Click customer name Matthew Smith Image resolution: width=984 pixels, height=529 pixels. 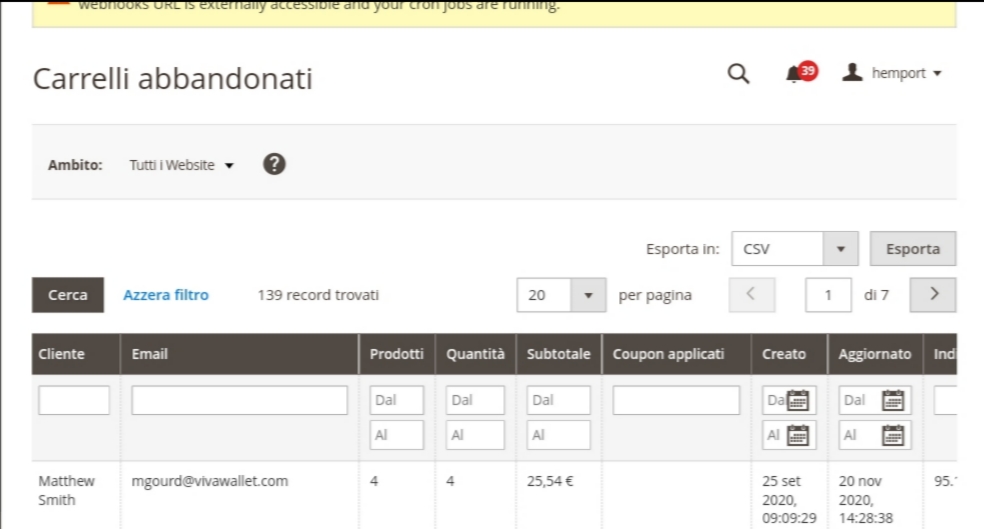coord(66,491)
